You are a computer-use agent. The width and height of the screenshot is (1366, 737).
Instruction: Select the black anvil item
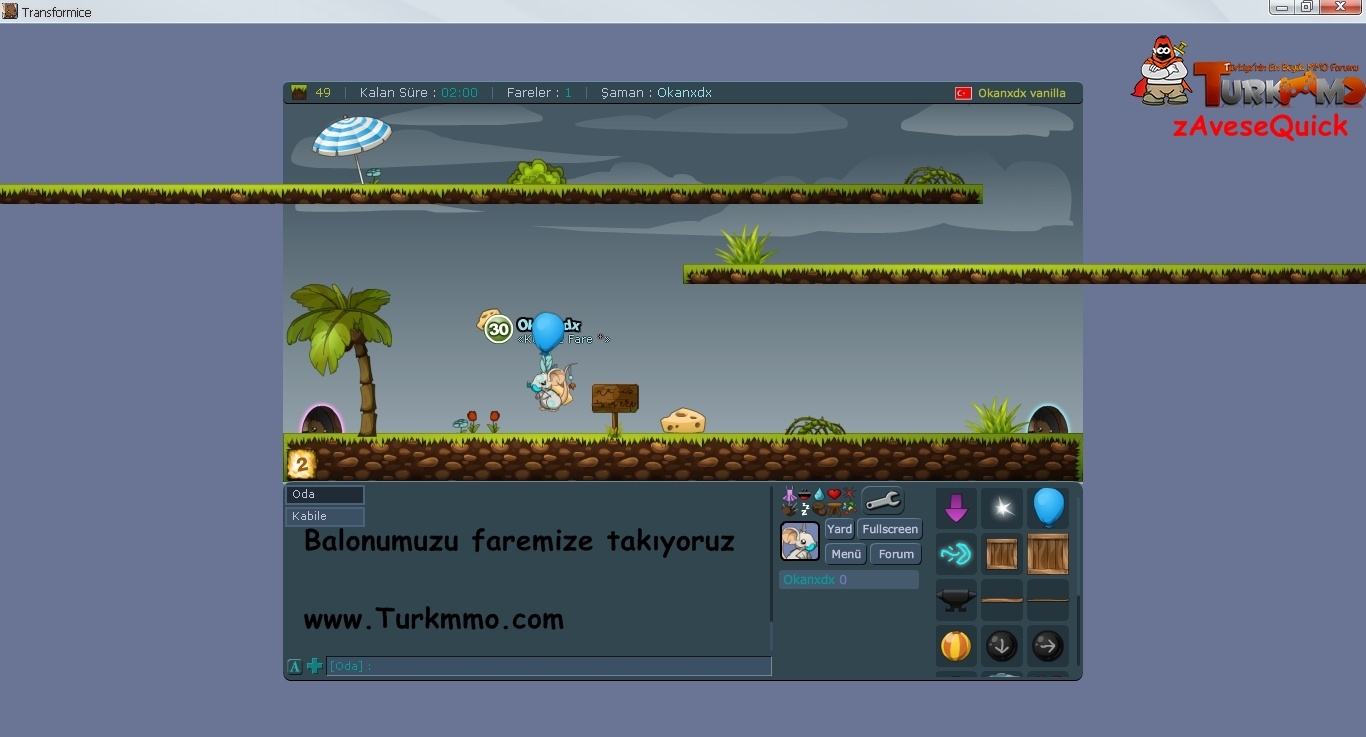point(956,600)
